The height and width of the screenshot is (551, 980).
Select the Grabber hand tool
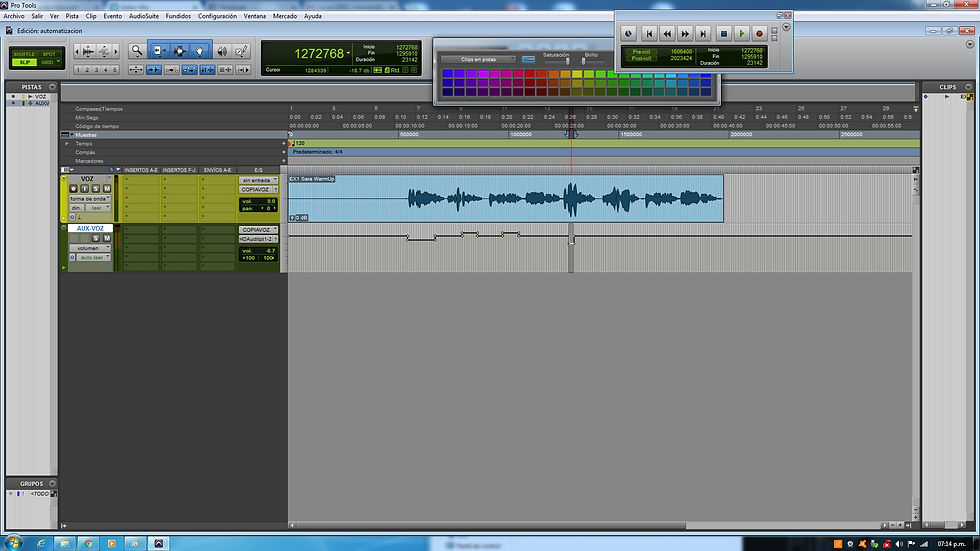pyautogui.click(x=199, y=51)
